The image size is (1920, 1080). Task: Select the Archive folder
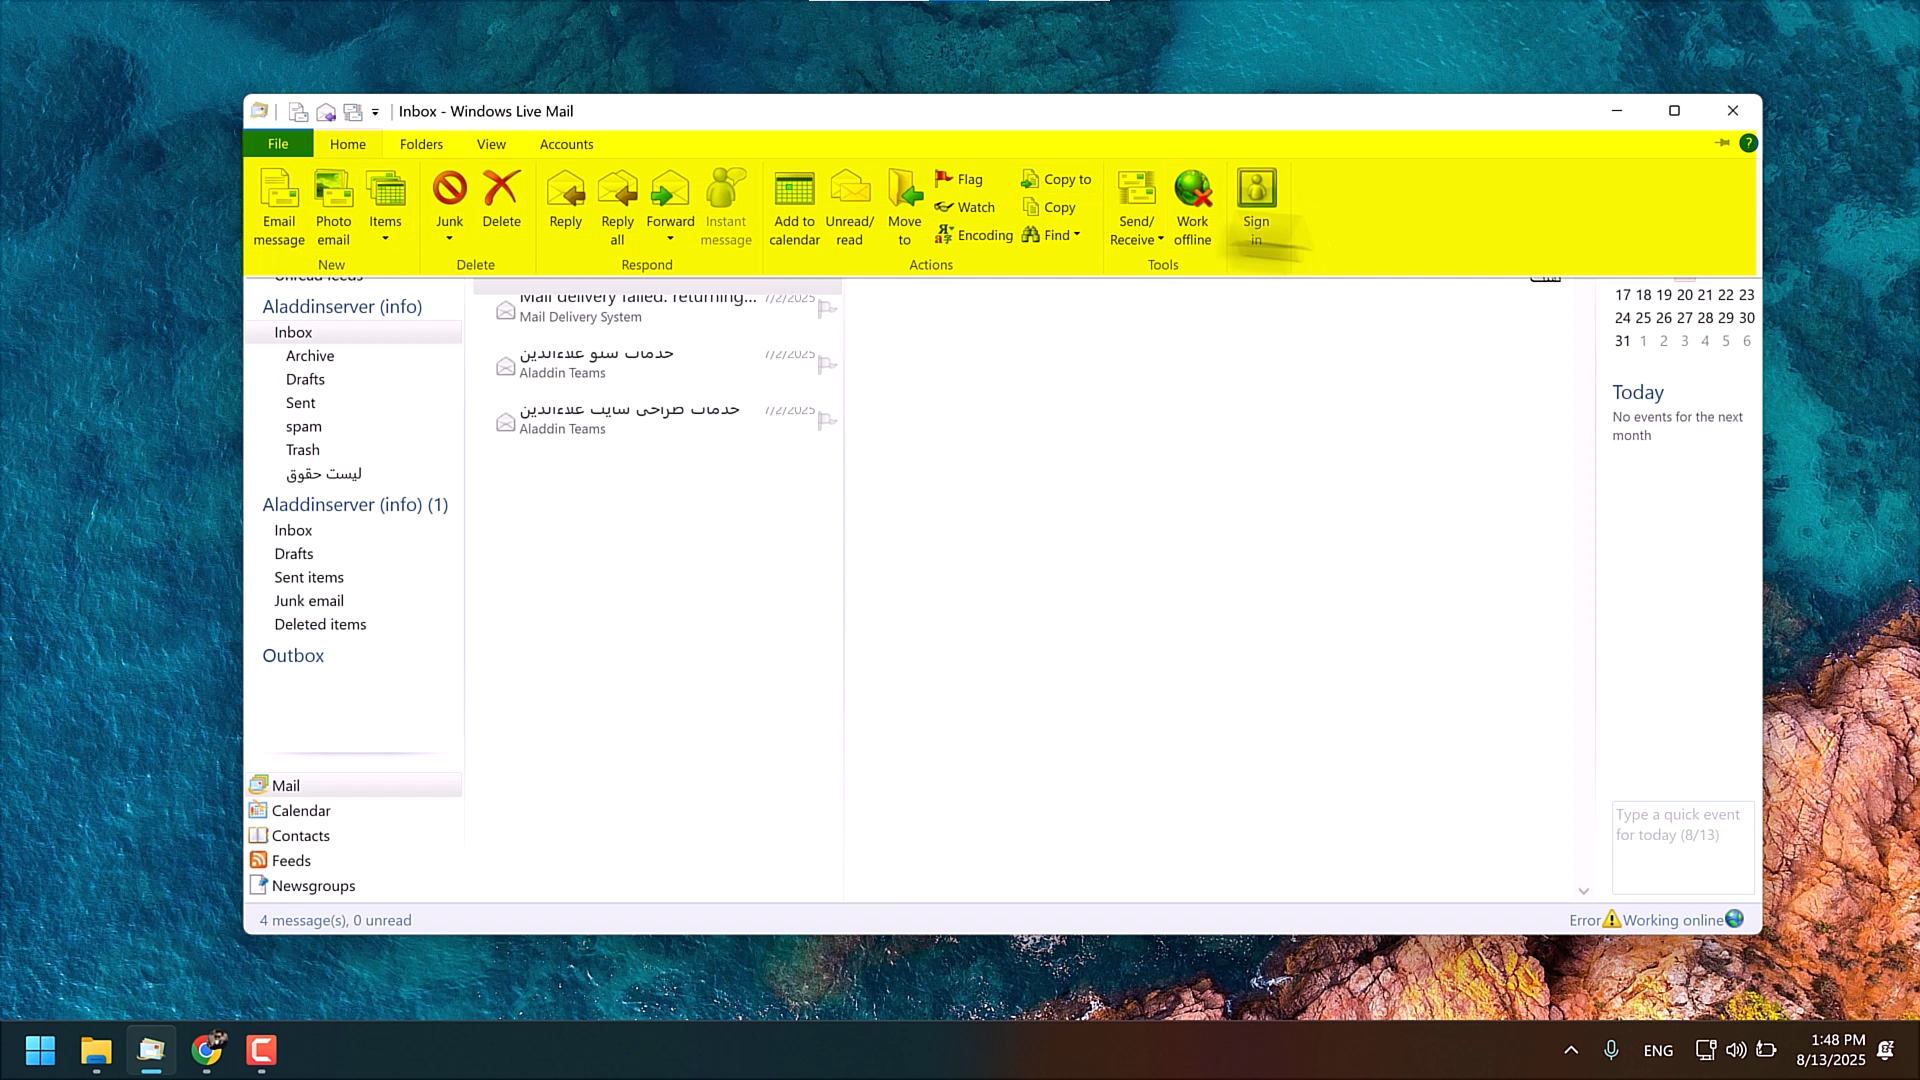[310, 356]
